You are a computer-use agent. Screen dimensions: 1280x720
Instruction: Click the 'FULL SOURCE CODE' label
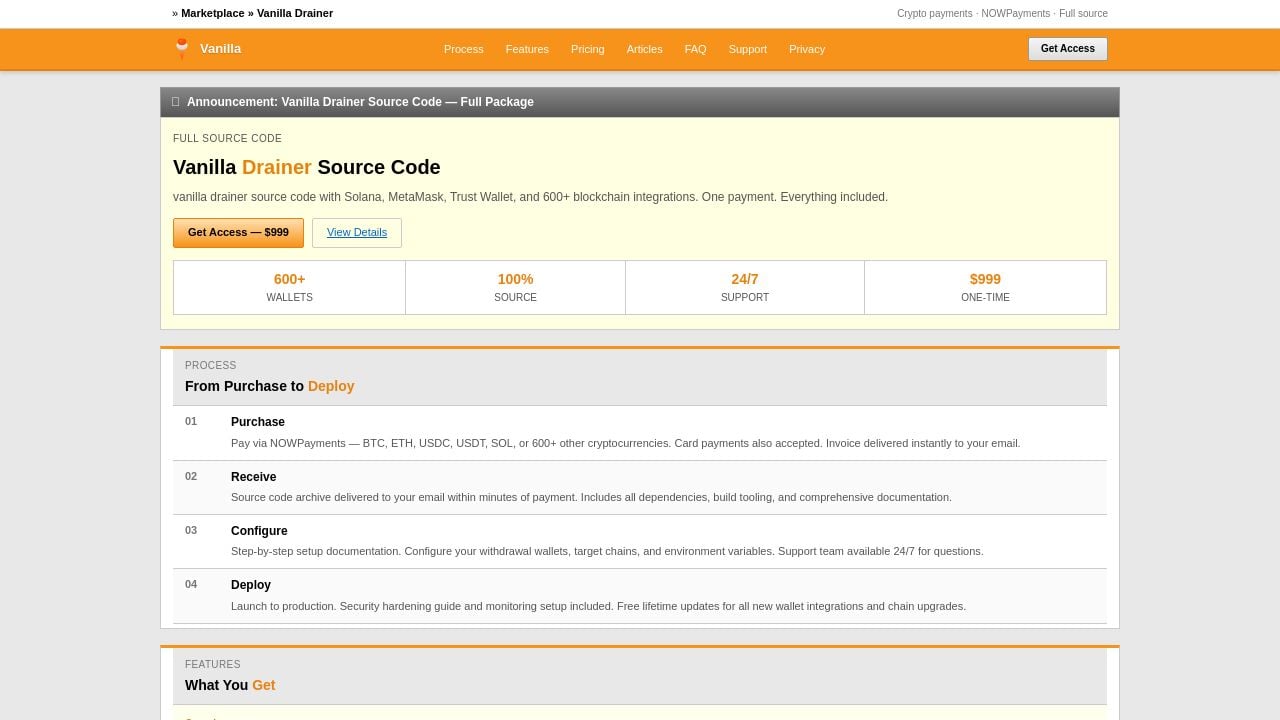[227, 139]
